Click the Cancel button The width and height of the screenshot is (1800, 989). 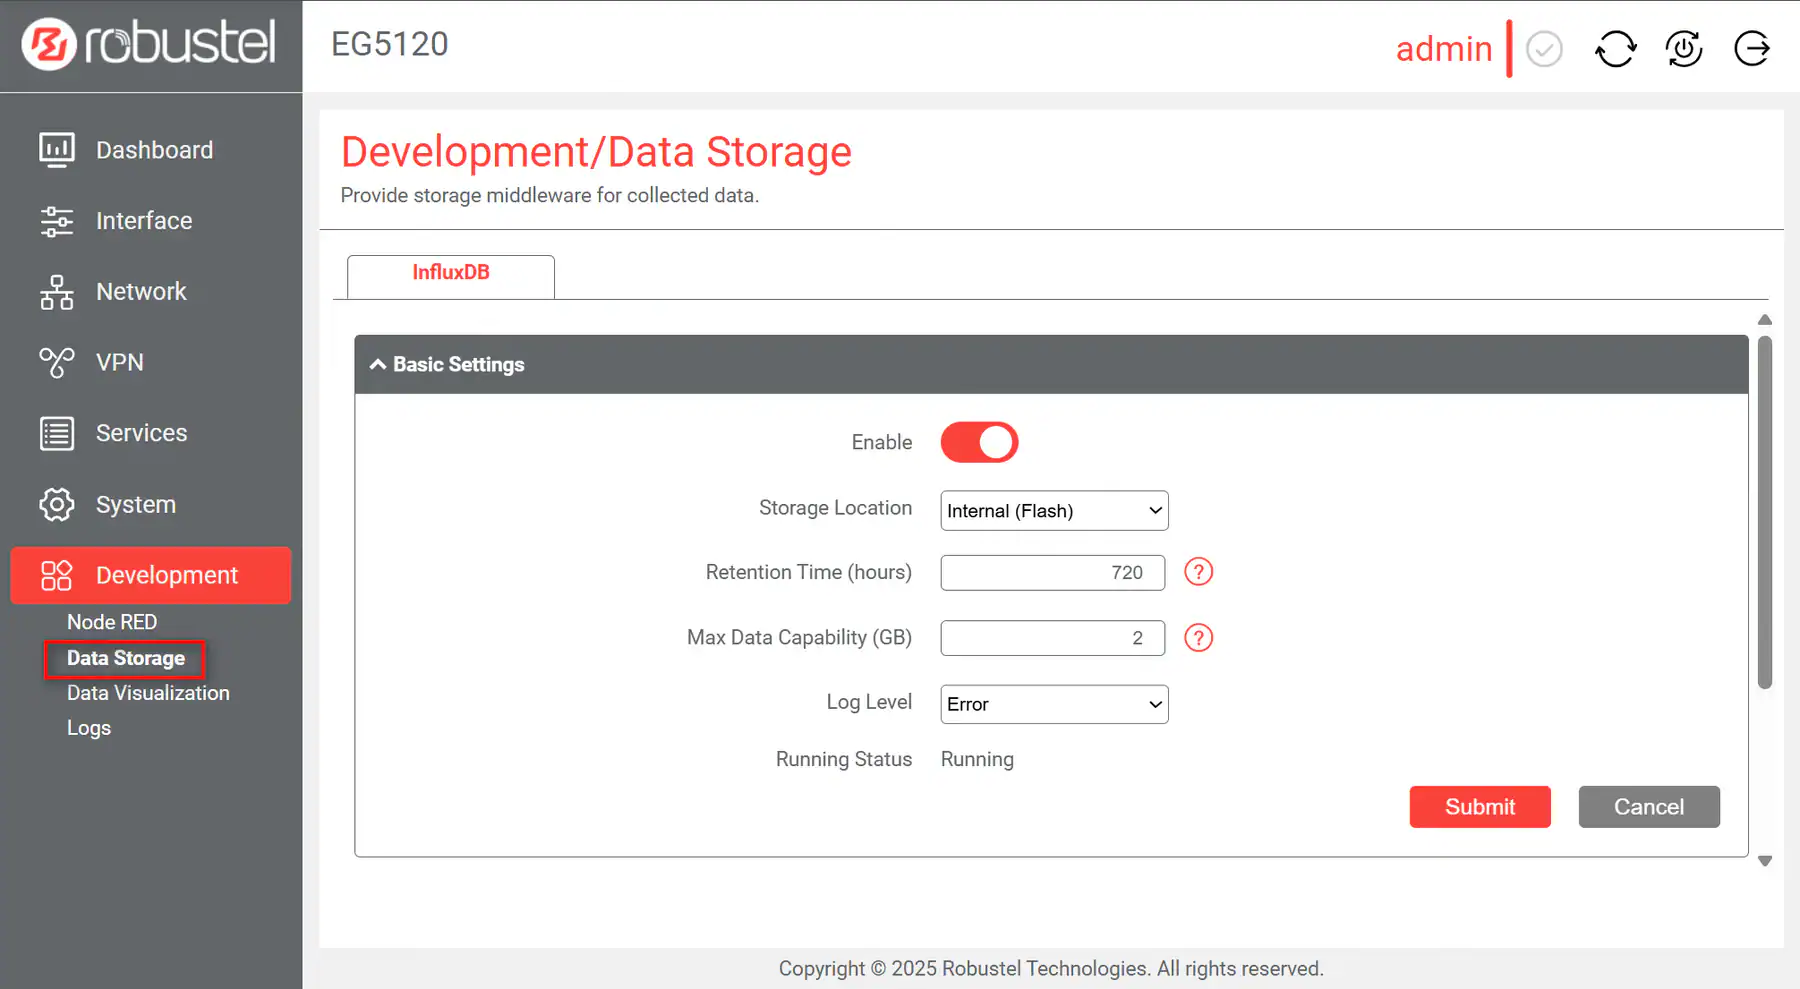[1648, 807]
